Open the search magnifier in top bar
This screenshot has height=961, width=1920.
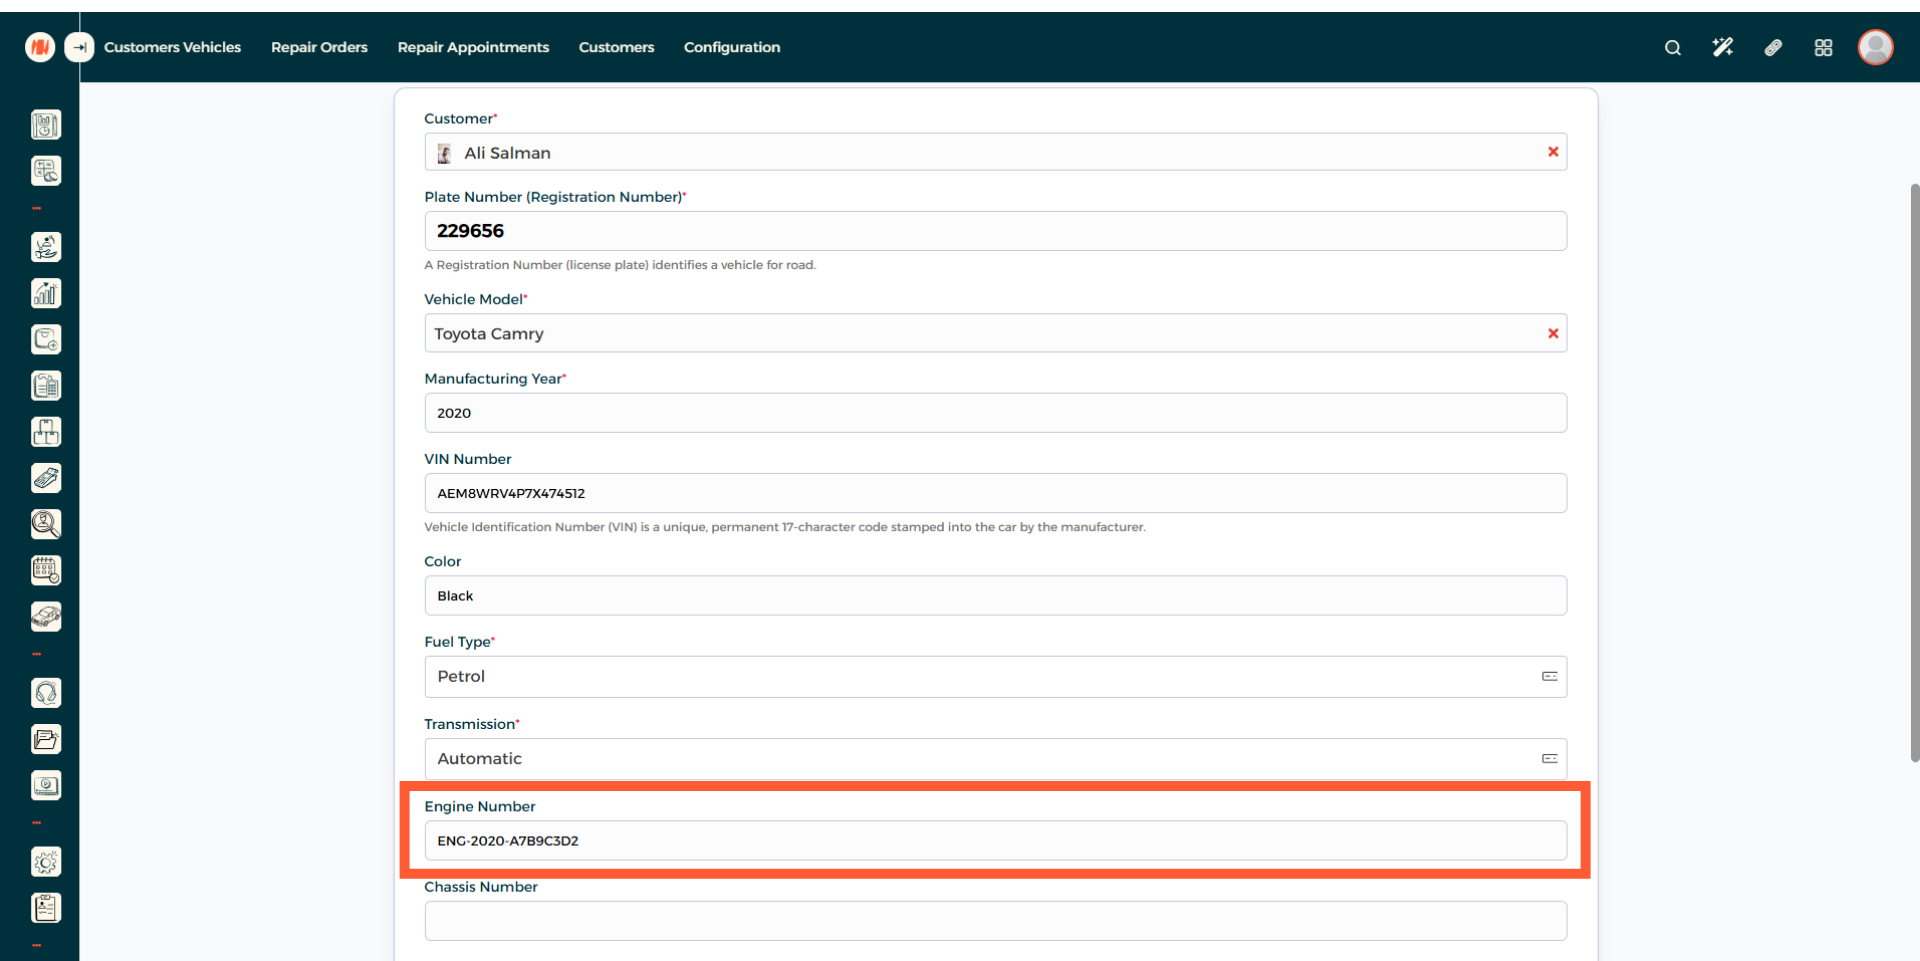click(x=1672, y=48)
